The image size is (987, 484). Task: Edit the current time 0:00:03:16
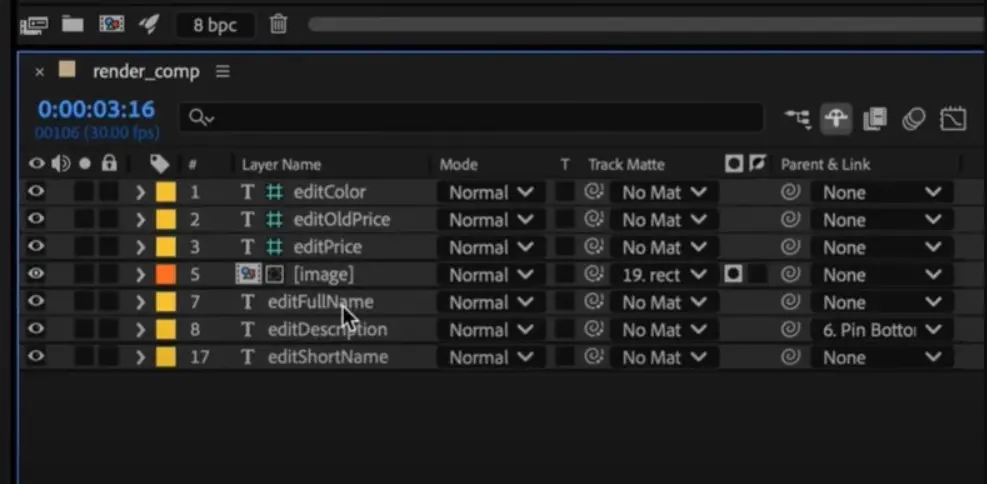click(96, 110)
